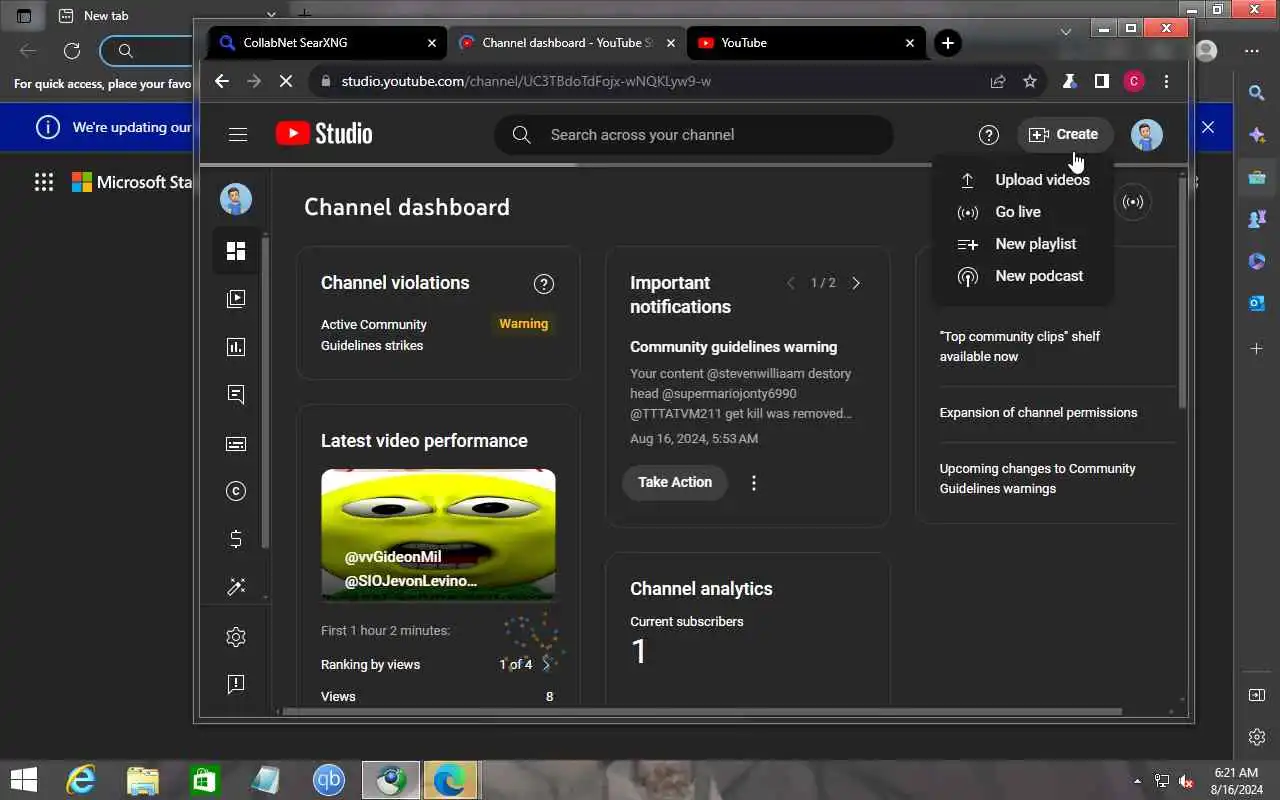This screenshot has width=1280, height=800.
Task: Go to previous important notification
Action: pos(790,283)
